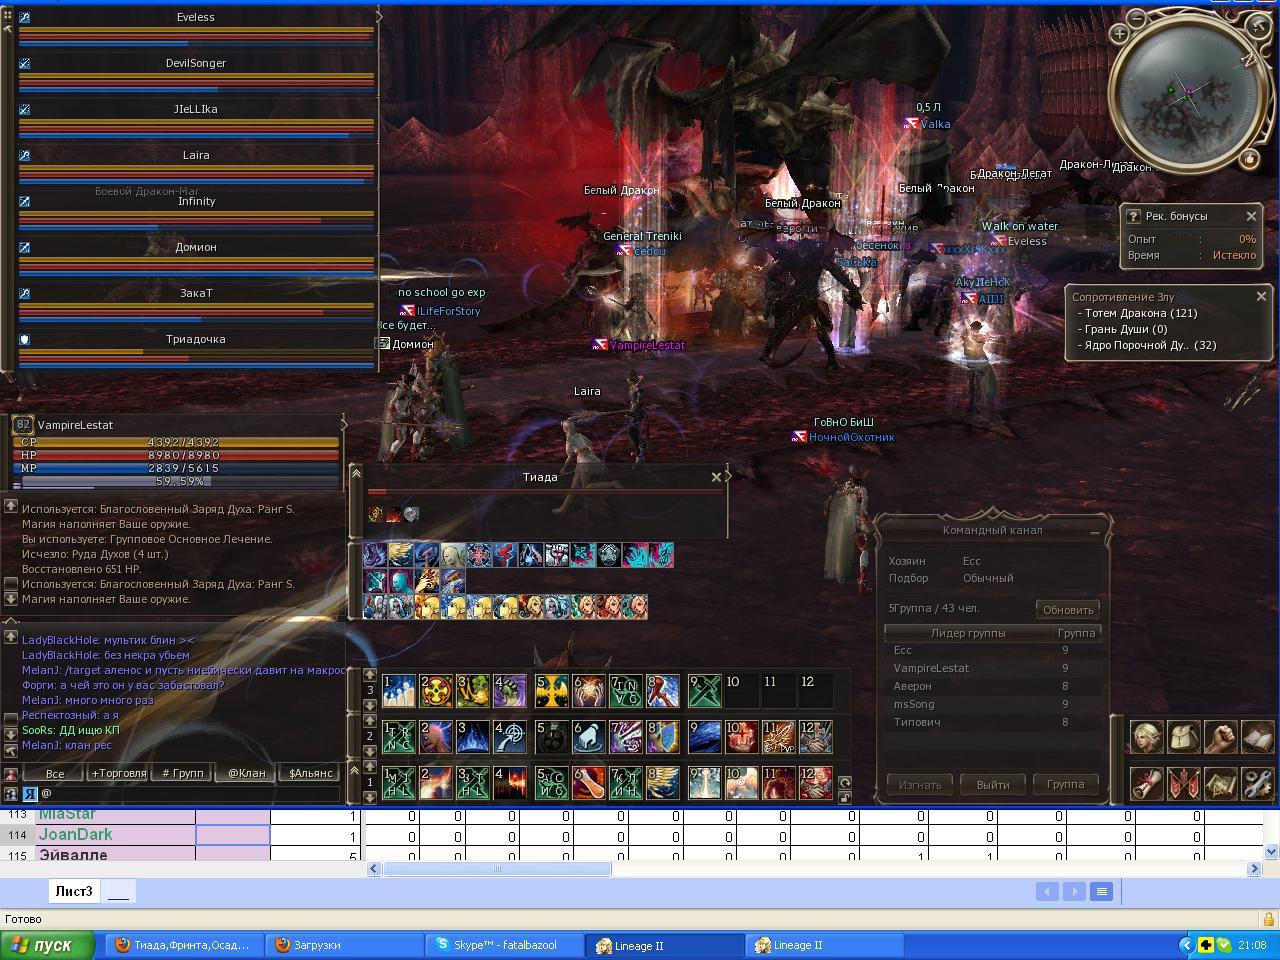Close the Сопротивление Злу quest tracker
The height and width of the screenshot is (960, 1280).
[1261, 297]
